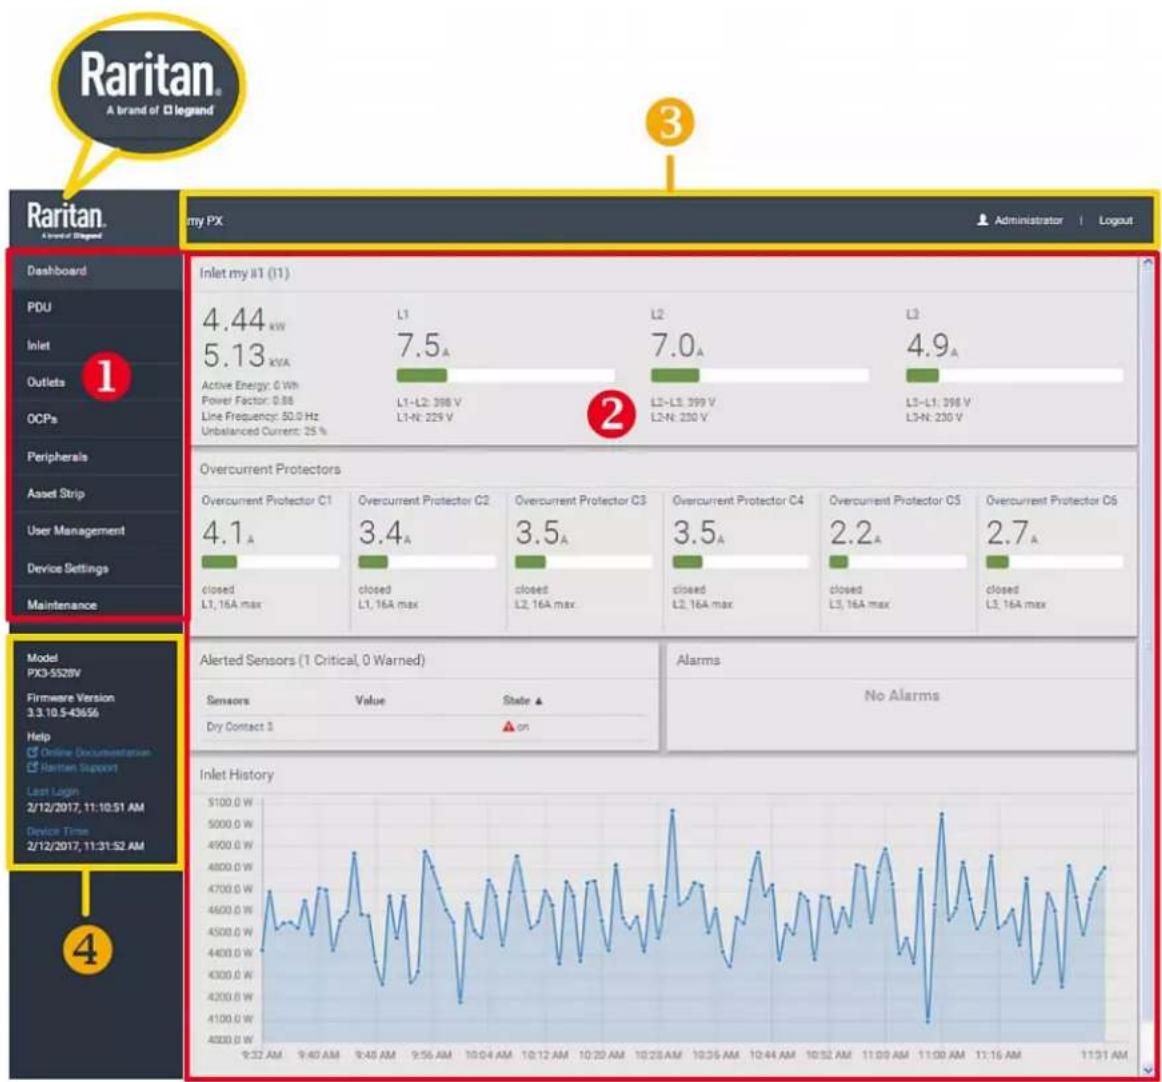Click the external link icon beside Raritan Support

click(32, 767)
